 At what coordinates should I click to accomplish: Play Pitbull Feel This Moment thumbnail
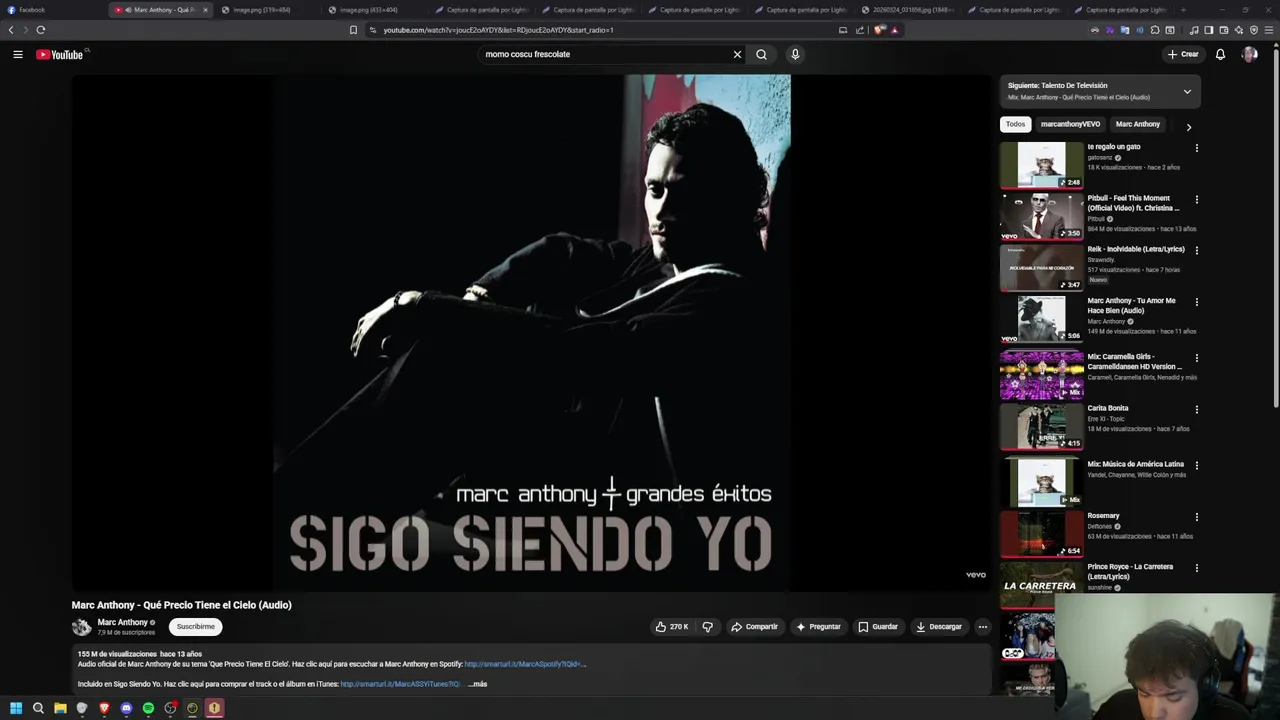pyautogui.click(x=1041, y=216)
